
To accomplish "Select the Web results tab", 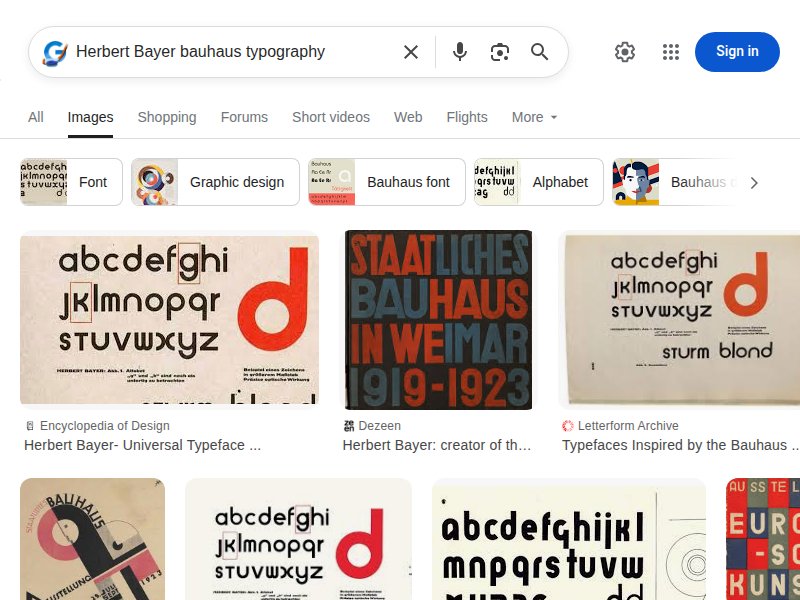I will point(408,117).
